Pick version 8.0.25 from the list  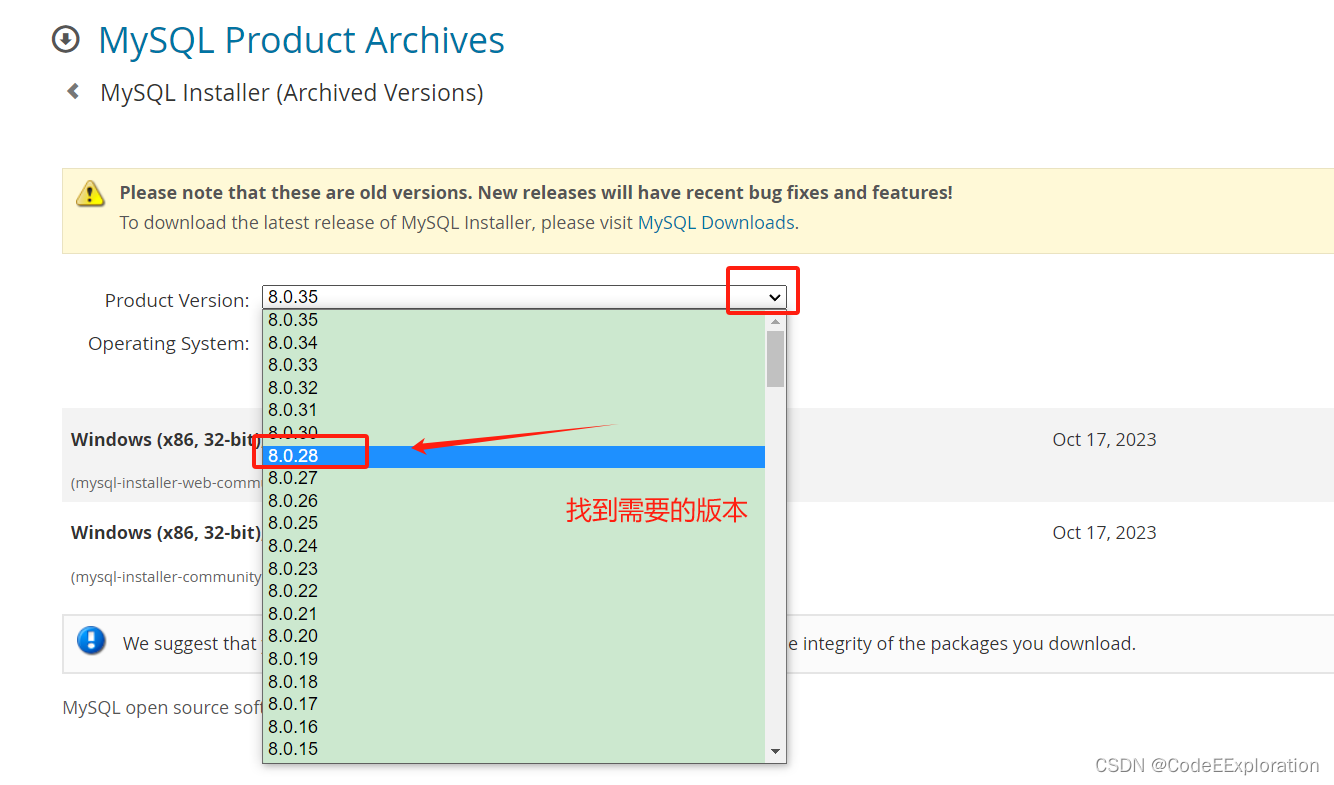click(514, 523)
